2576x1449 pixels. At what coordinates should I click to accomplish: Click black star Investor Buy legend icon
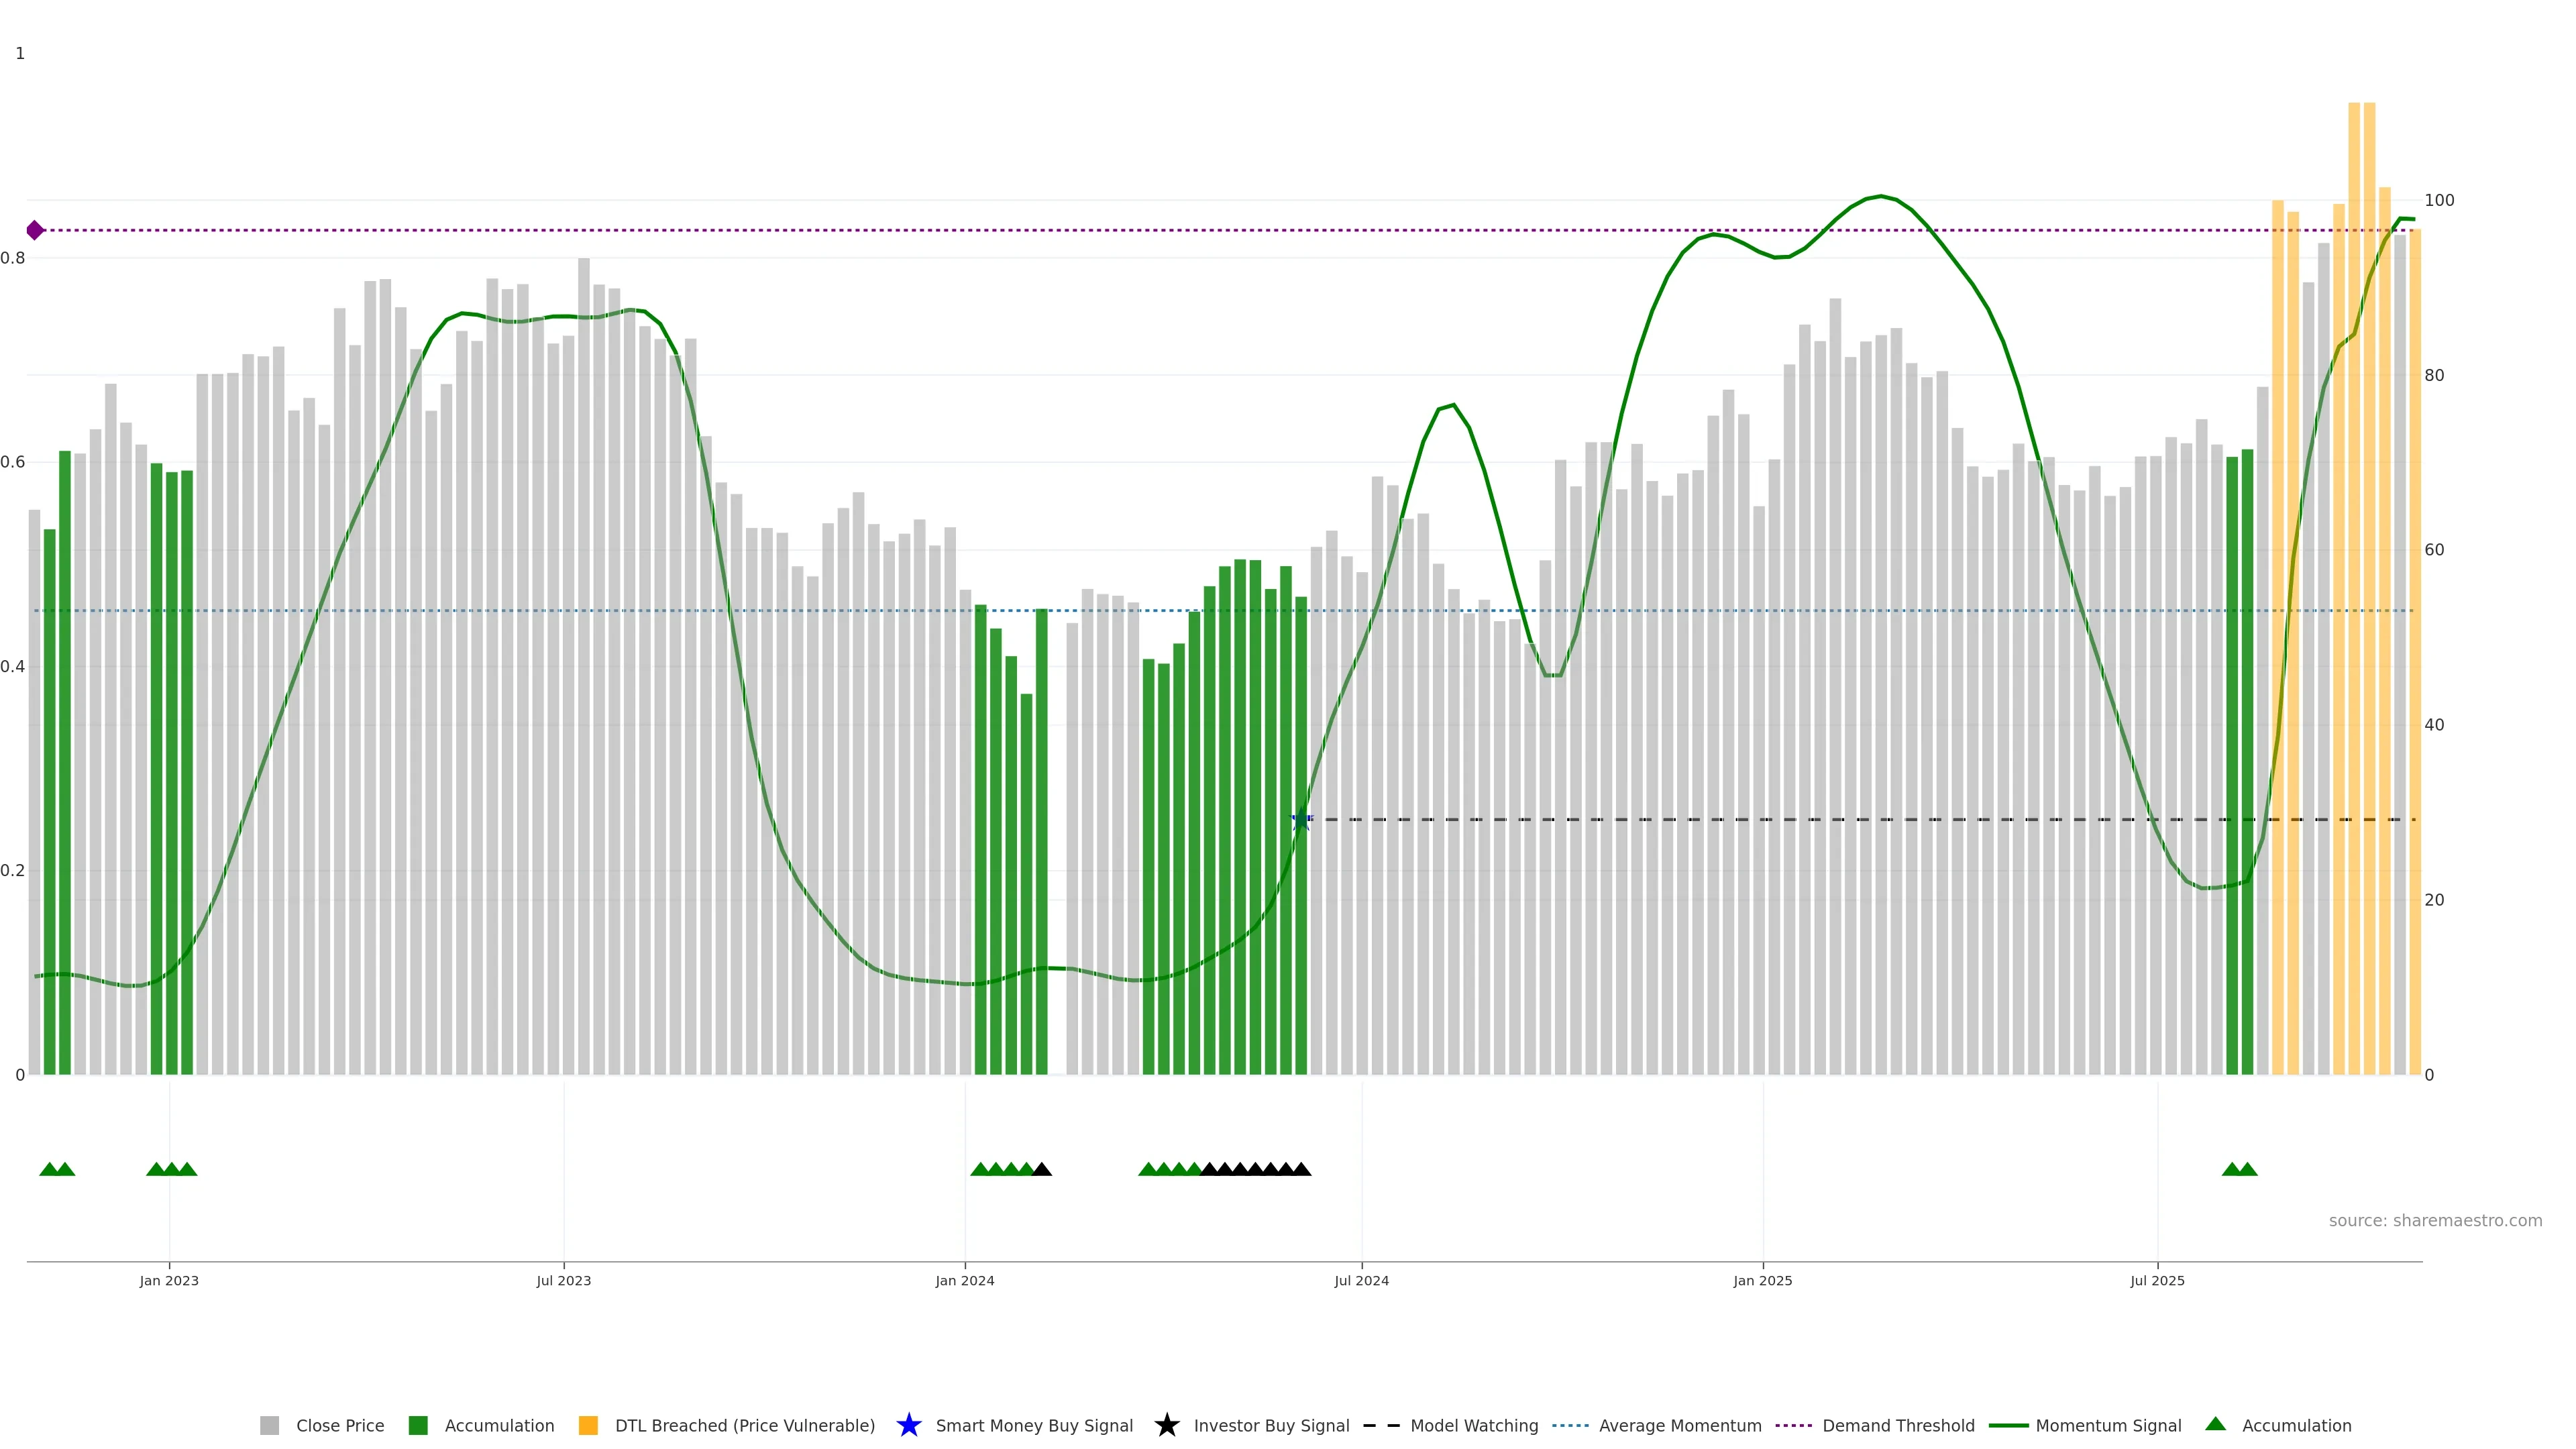click(x=1166, y=1426)
